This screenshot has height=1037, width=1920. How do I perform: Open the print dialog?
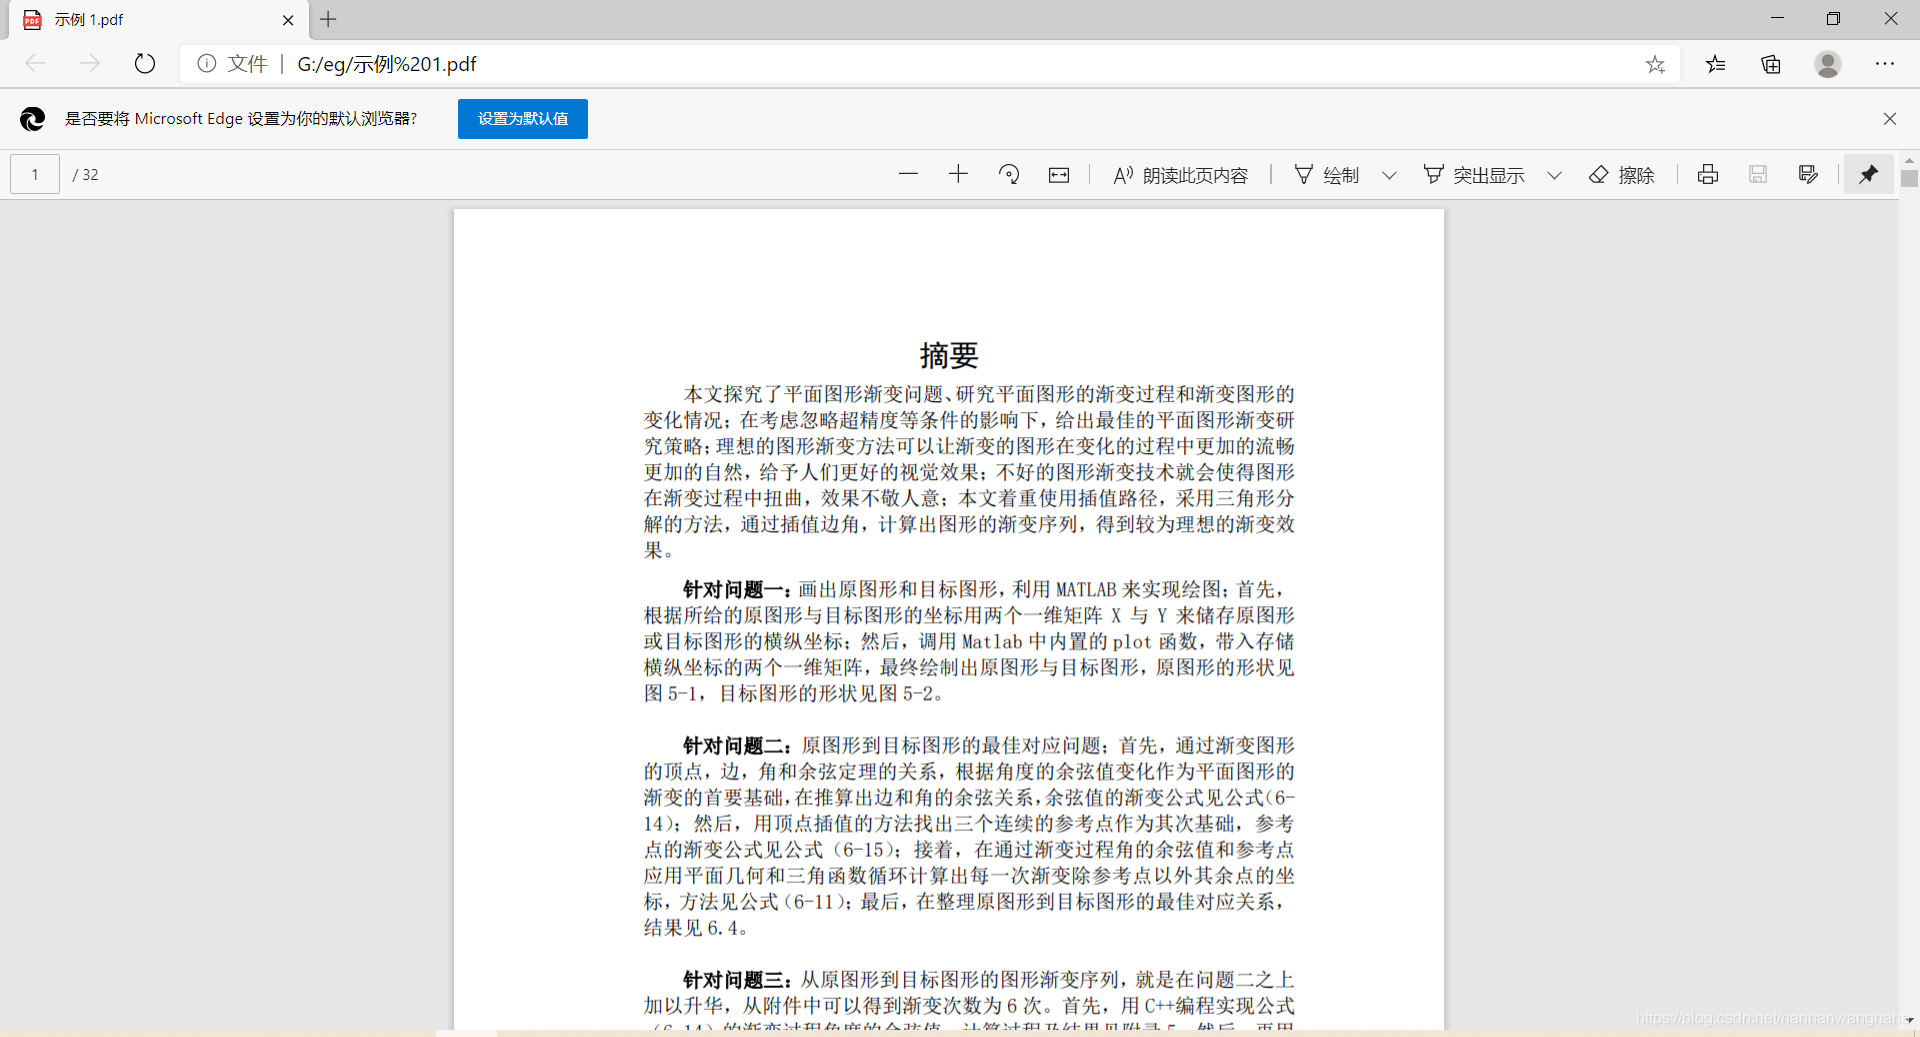(x=1707, y=174)
